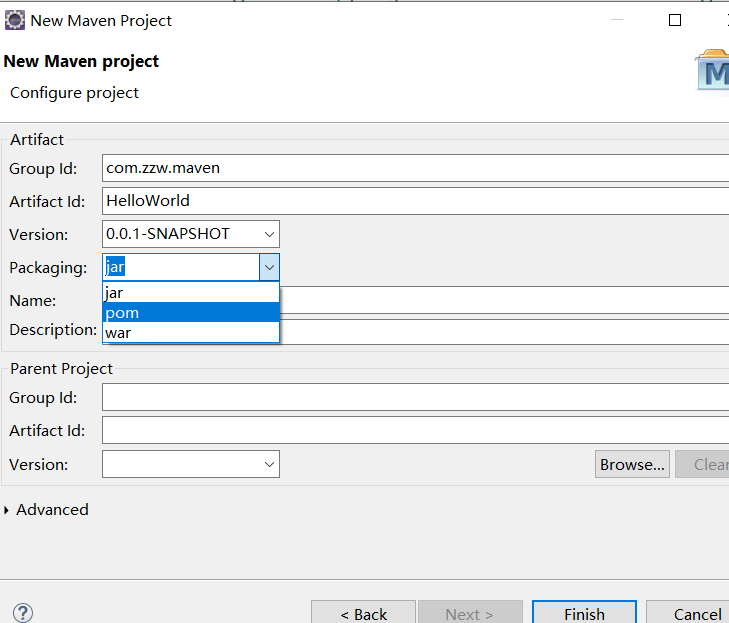This screenshot has width=729, height=623.
Task: Click the disabled Next > button
Action: pyautogui.click(x=470, y=614)
